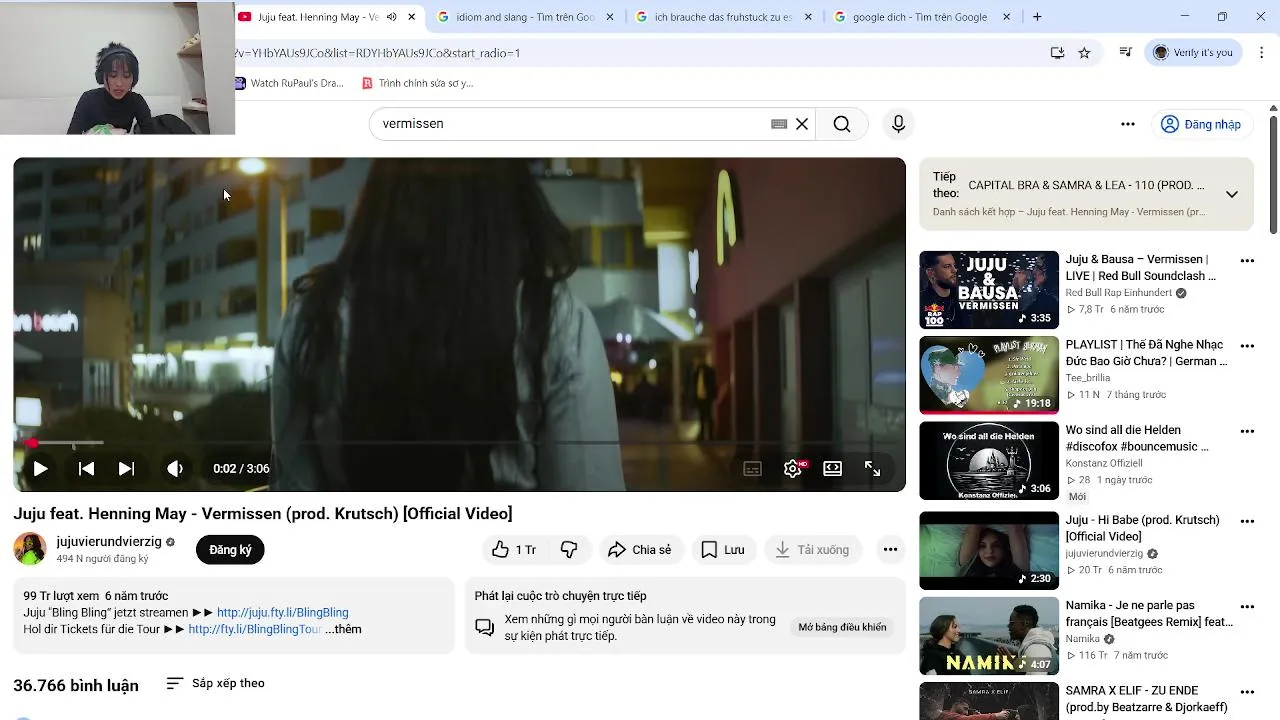Viewport: 1280px width, 720px height.
Task: Clear the vermissen search query
Action: 801,124
